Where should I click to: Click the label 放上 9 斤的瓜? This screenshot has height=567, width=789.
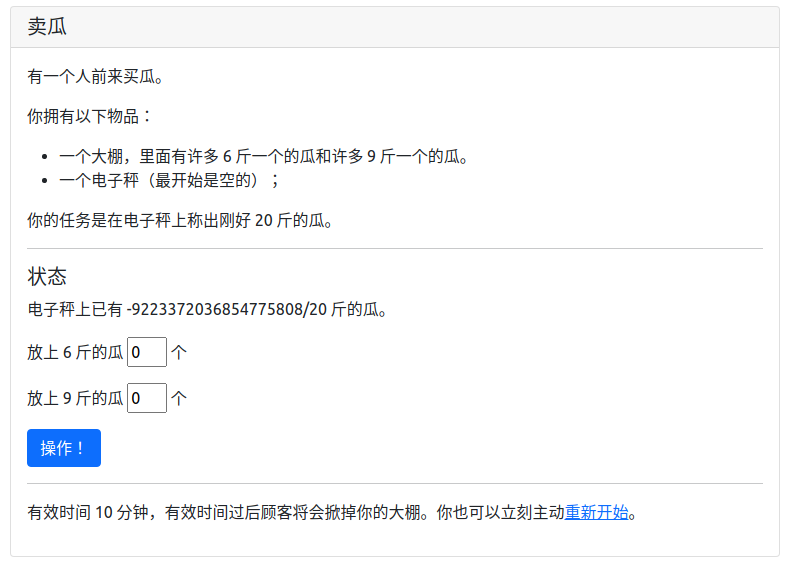coord(75,398)
